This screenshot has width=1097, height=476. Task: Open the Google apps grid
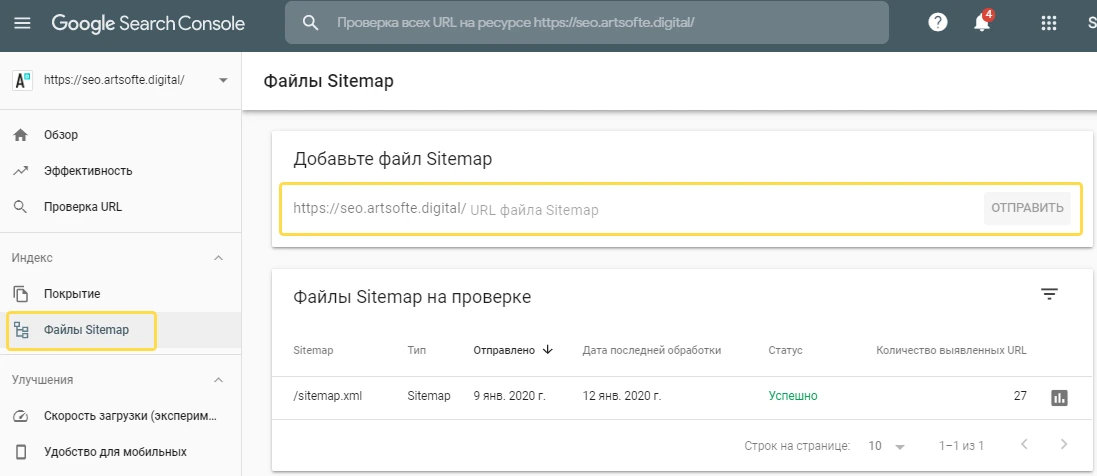[1048, 23]
